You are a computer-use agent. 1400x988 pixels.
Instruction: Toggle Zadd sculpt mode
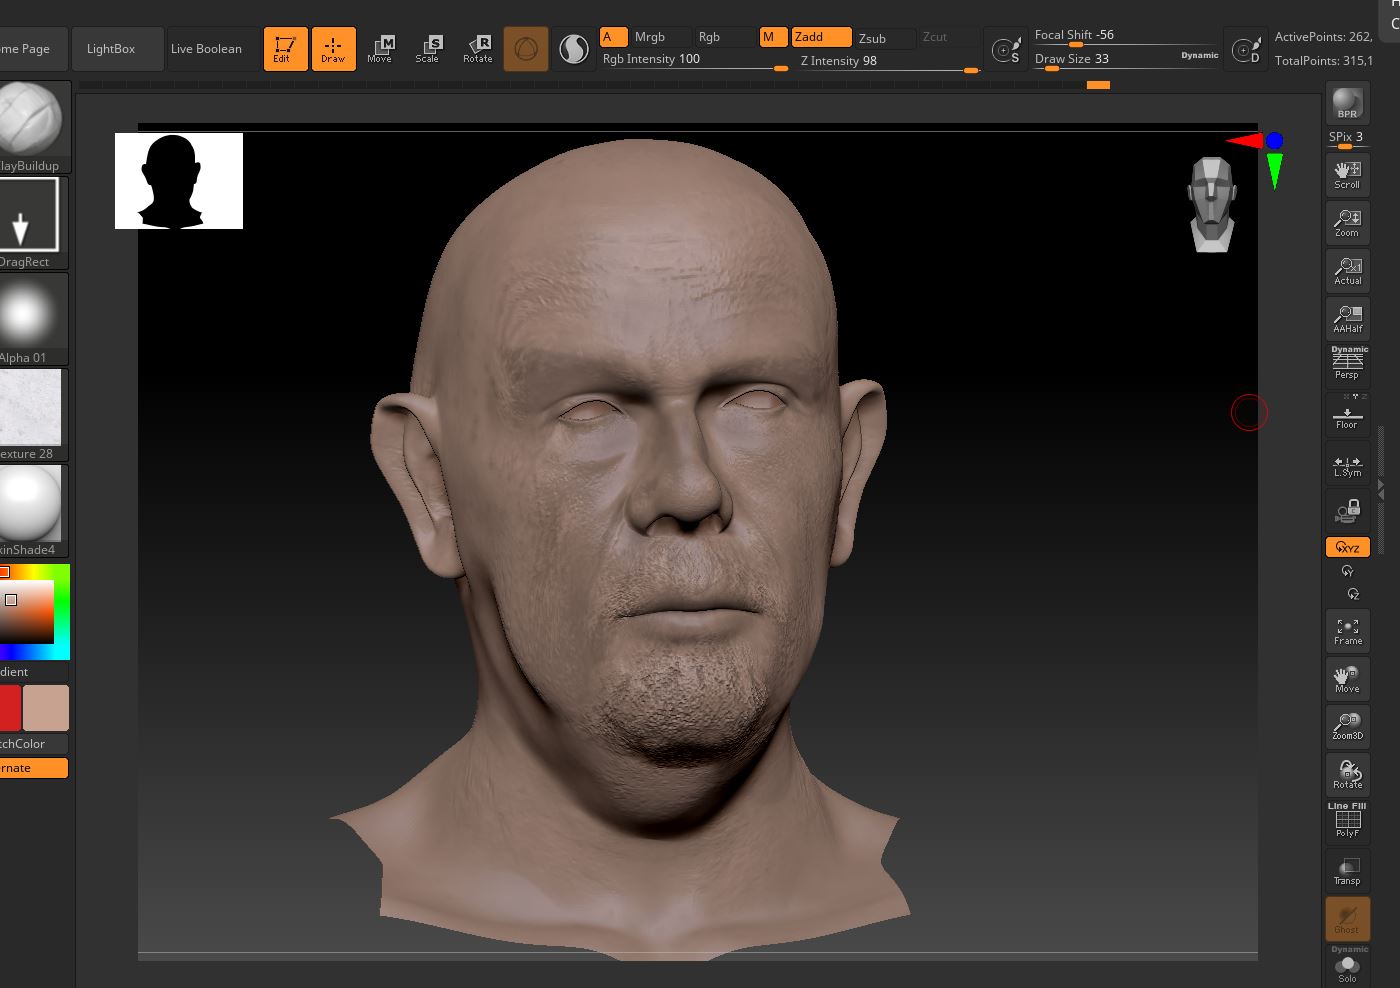pyautogui.click(x=821, y=37)
